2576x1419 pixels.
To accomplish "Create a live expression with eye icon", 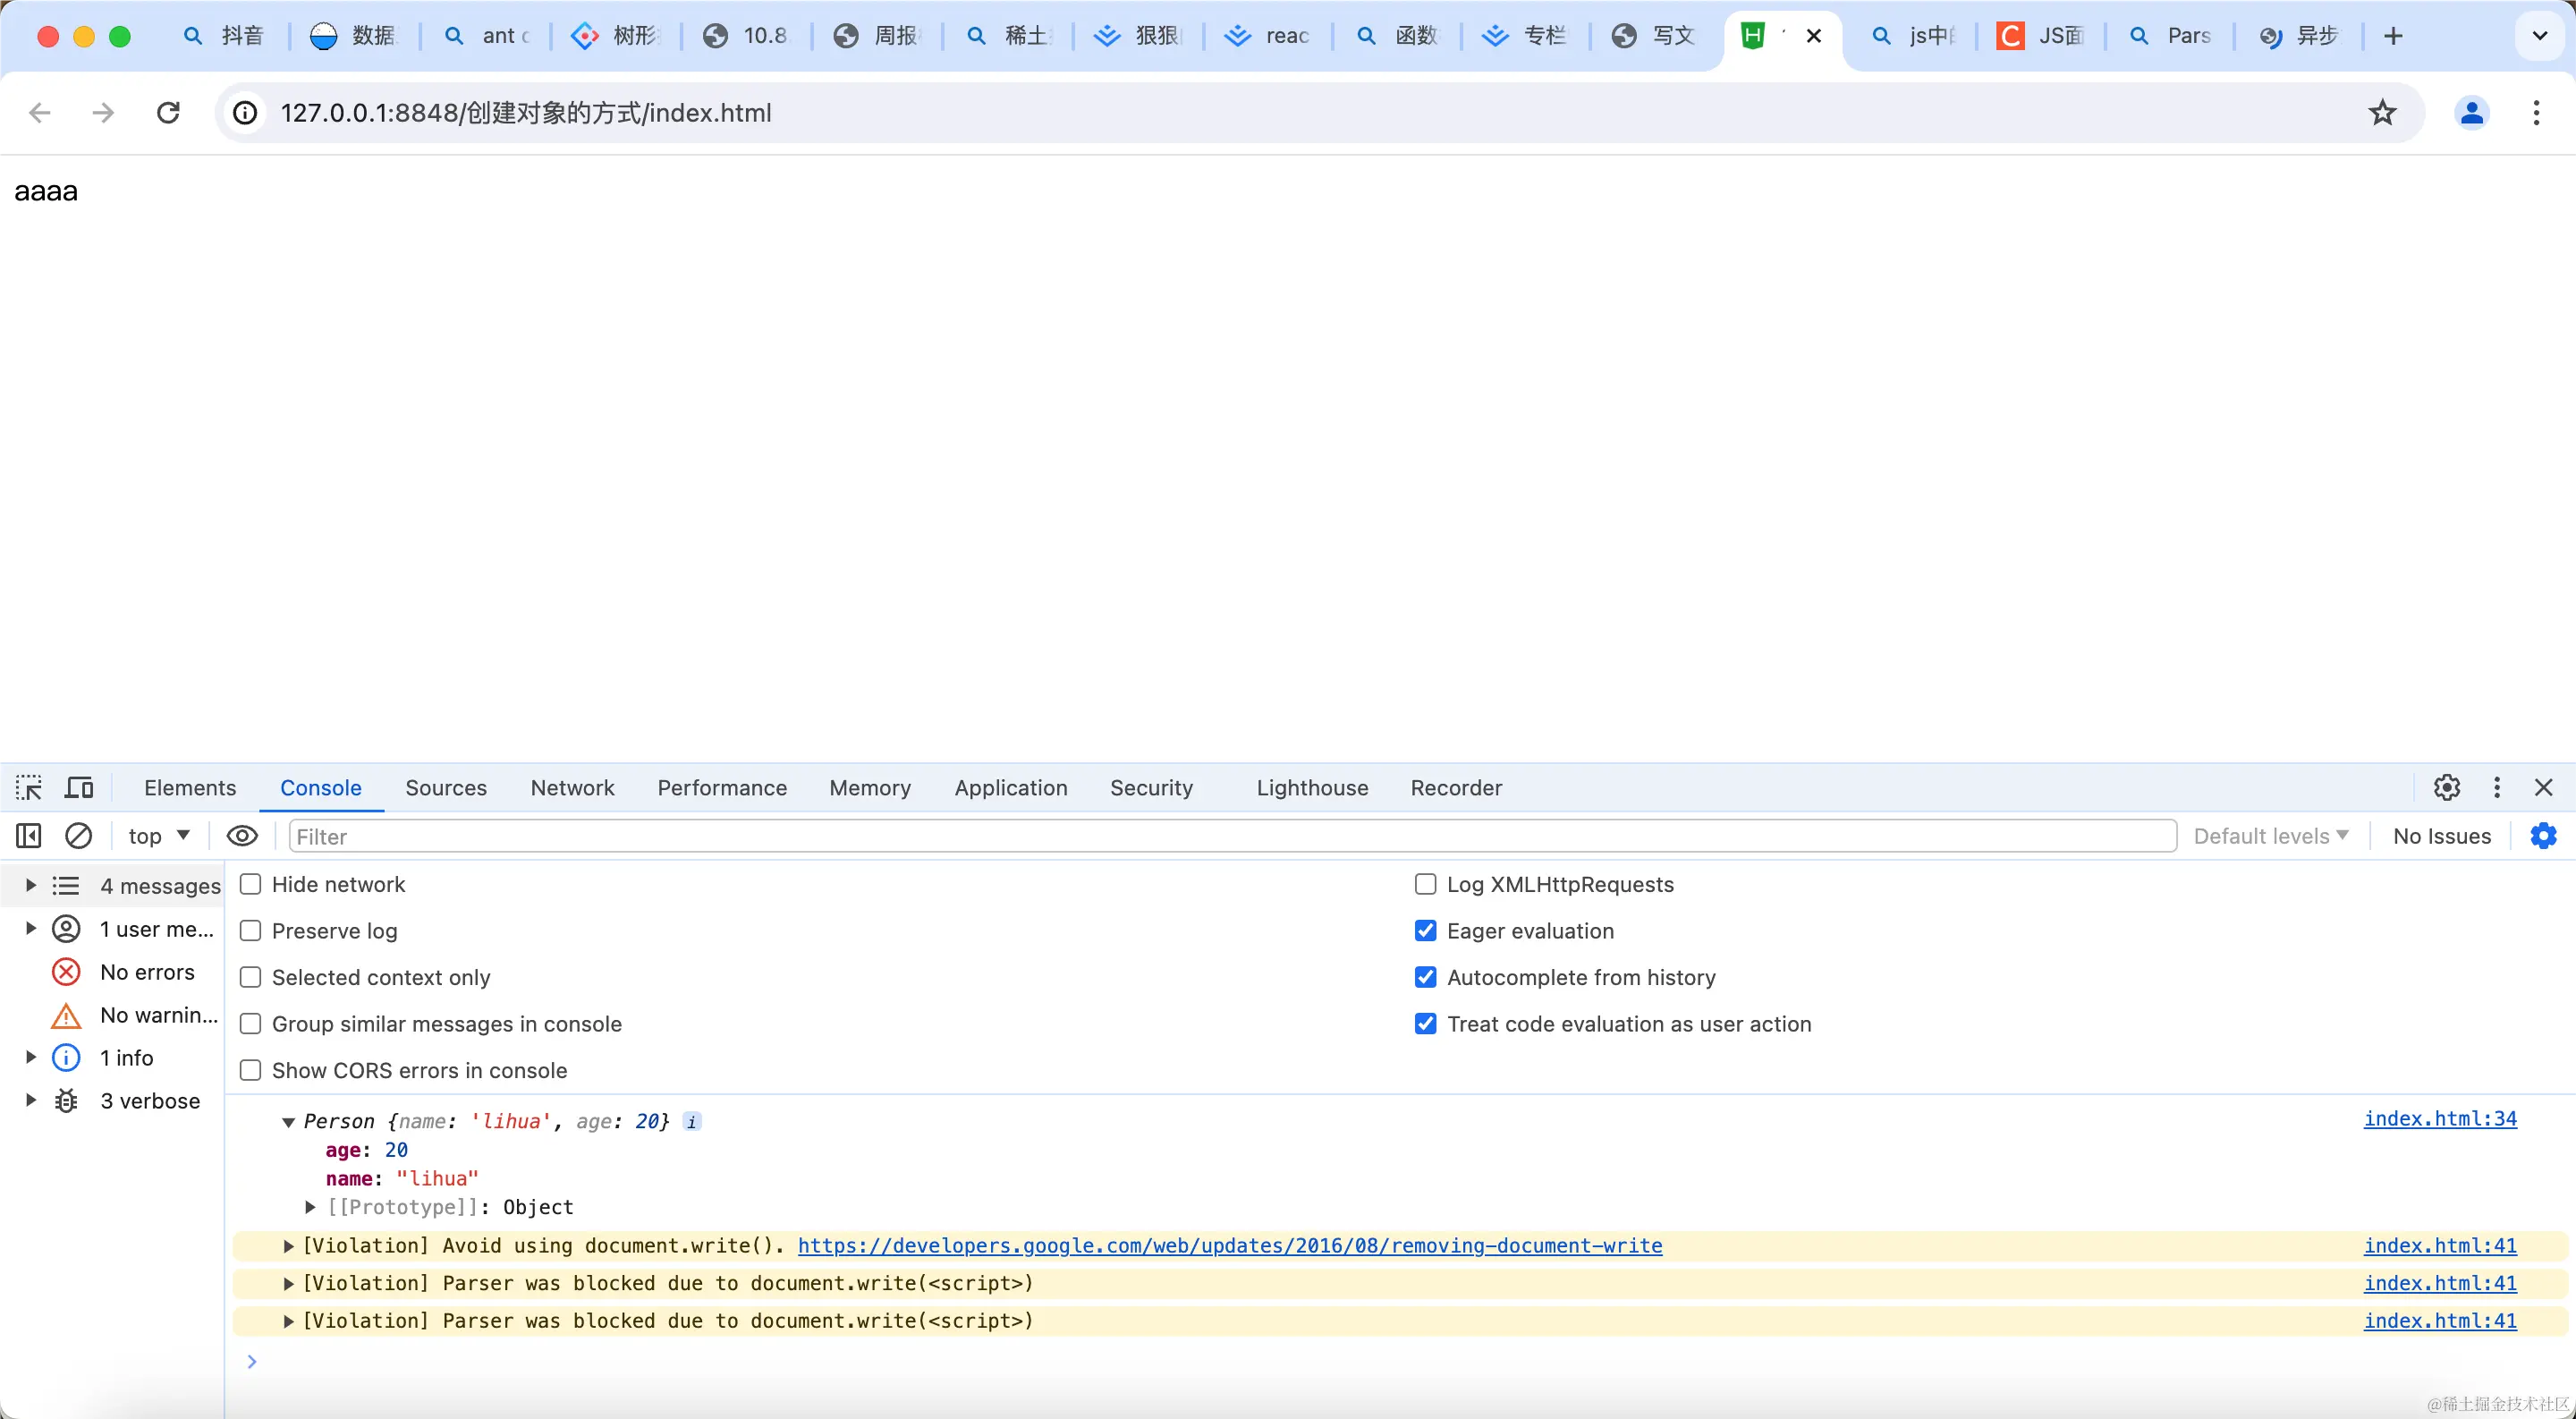I will click(242, 836).
